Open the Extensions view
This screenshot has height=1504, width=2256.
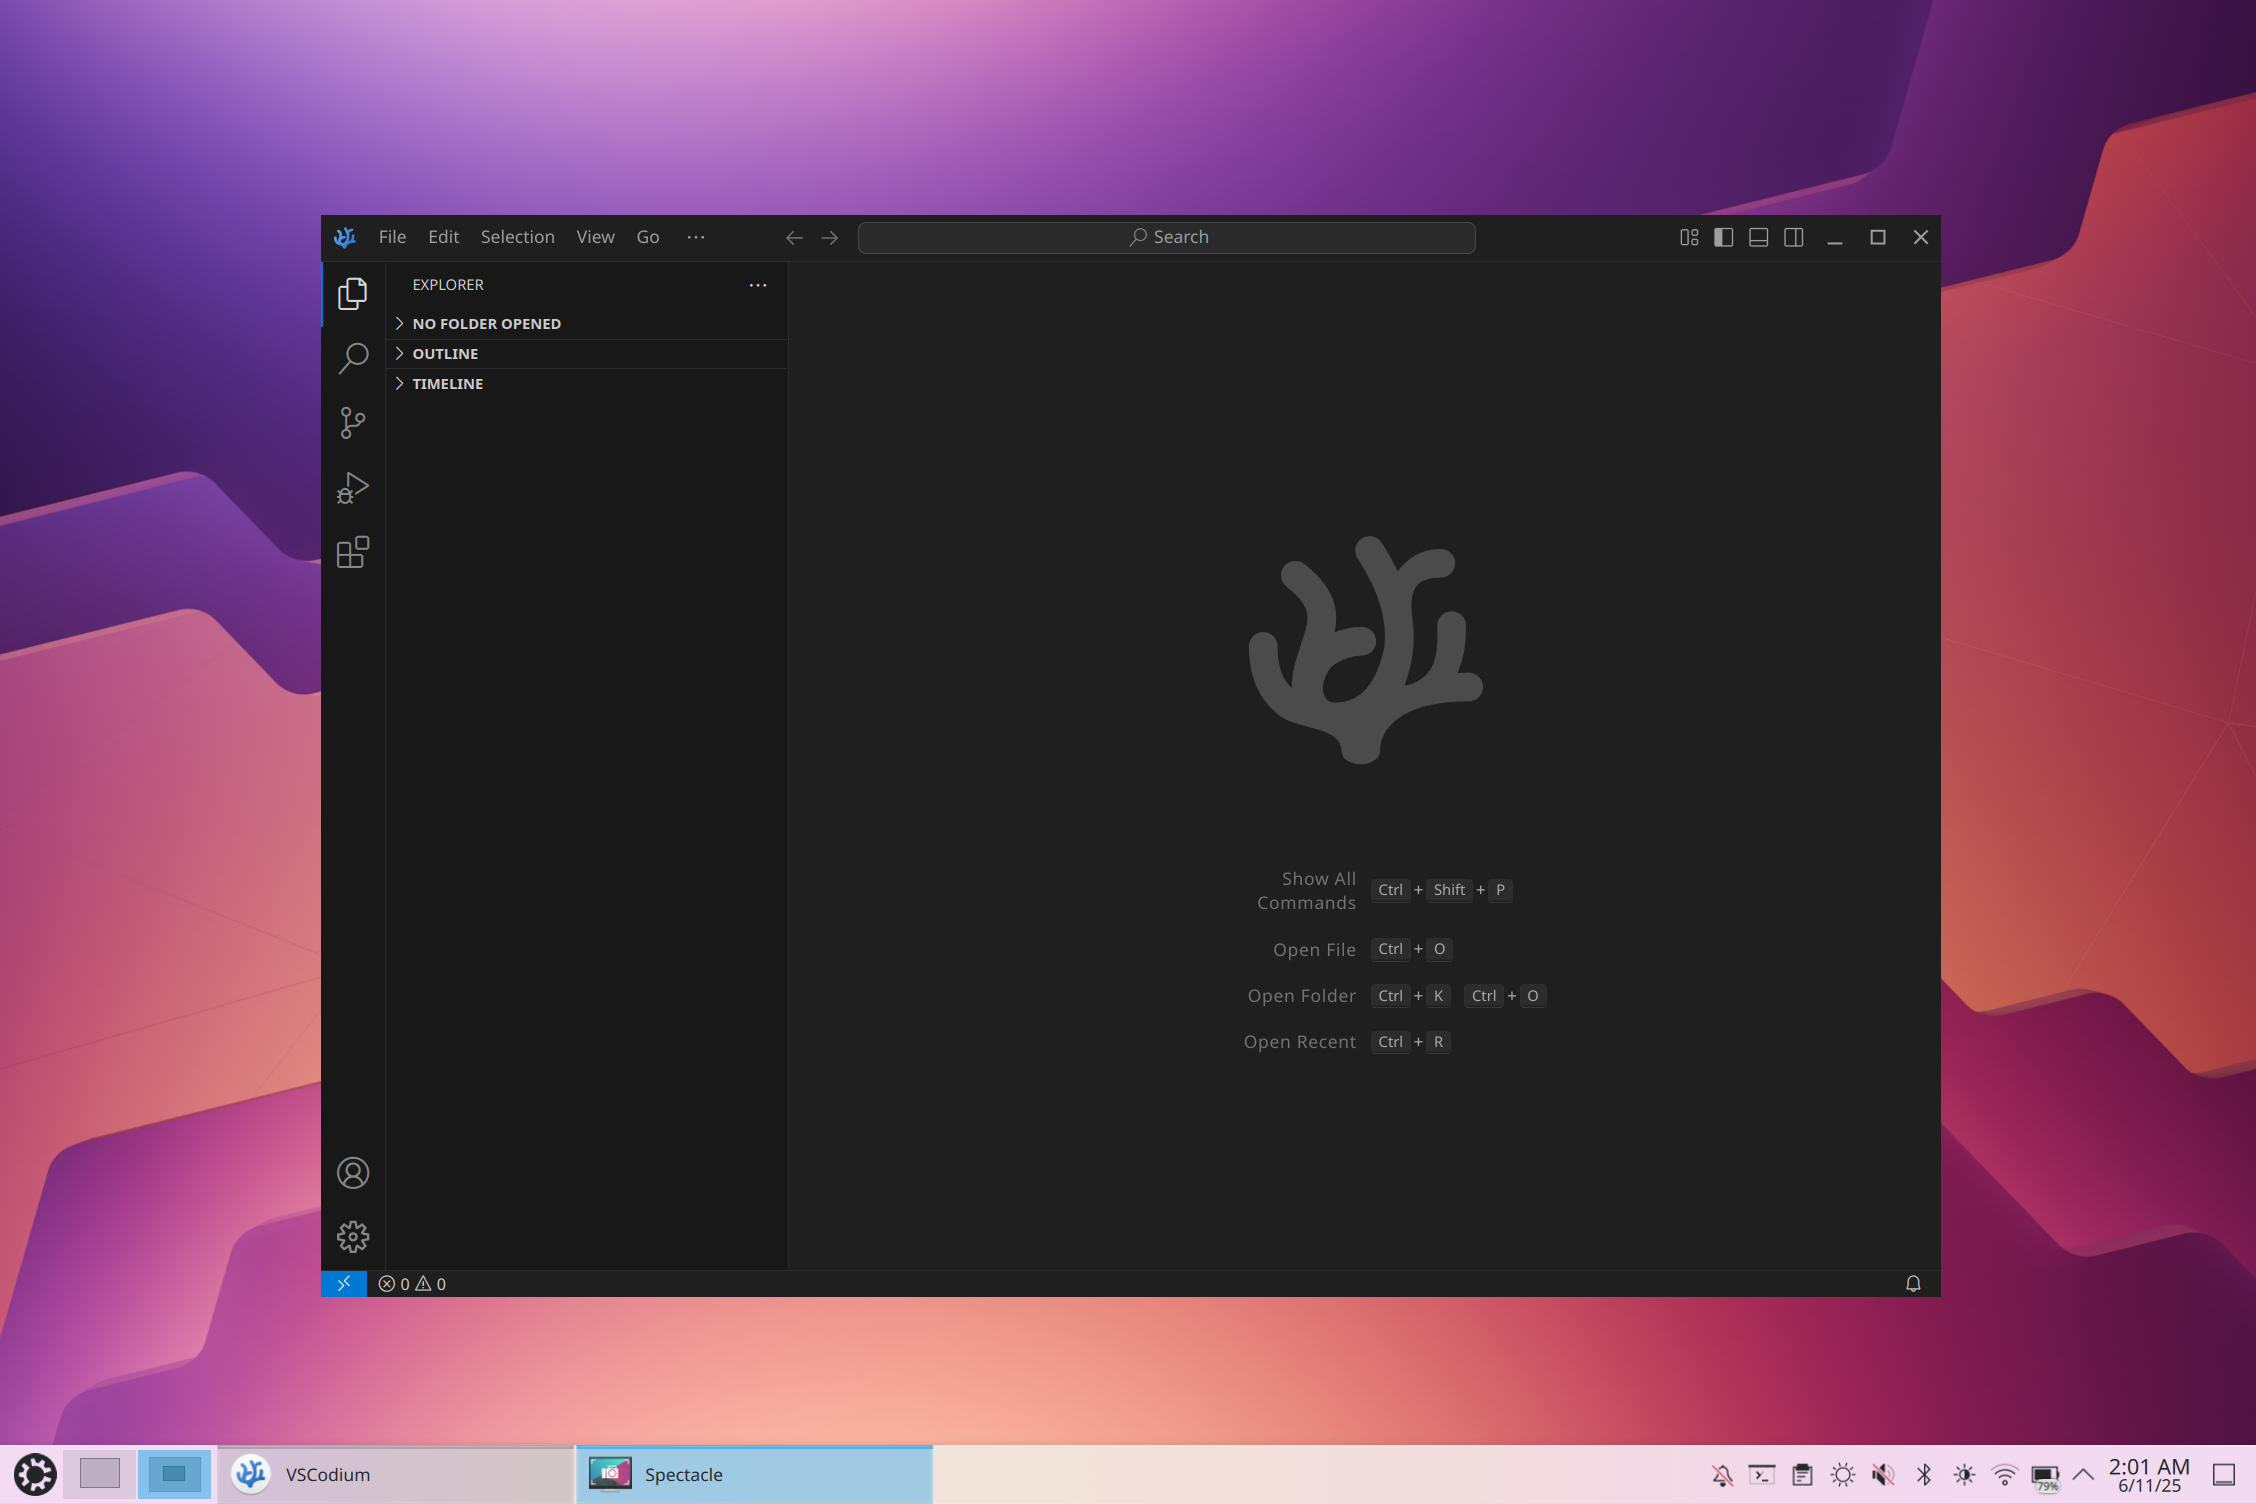pyautogui.click(x=352, y=551)
